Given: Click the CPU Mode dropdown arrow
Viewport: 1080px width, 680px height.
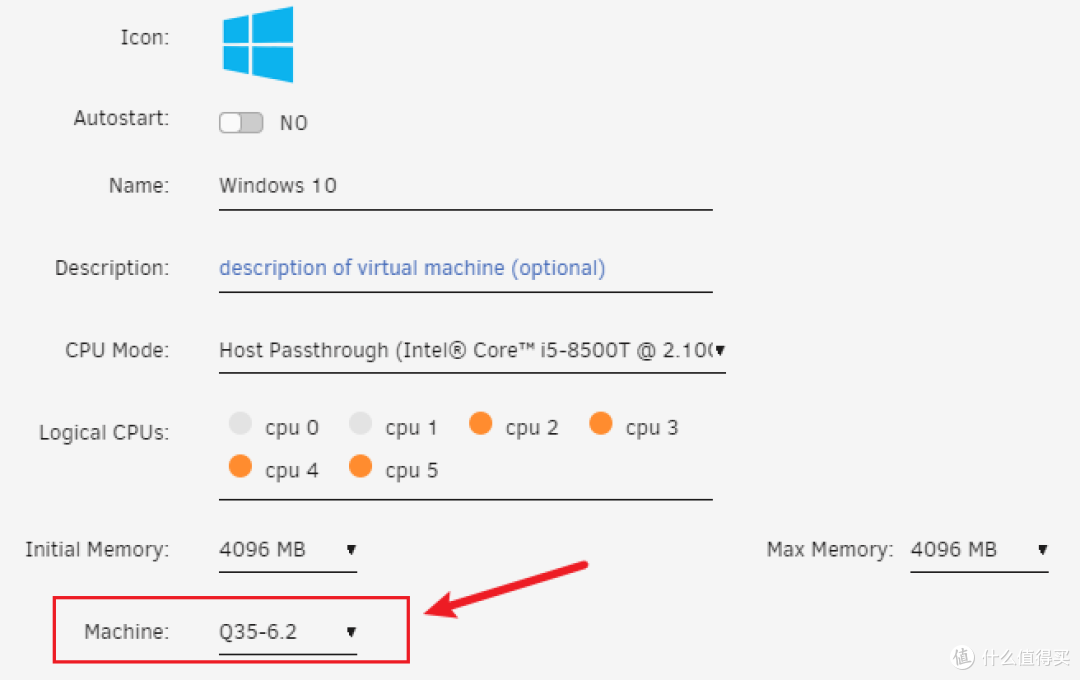Looking at the screenshot, I should click(720, 351).
